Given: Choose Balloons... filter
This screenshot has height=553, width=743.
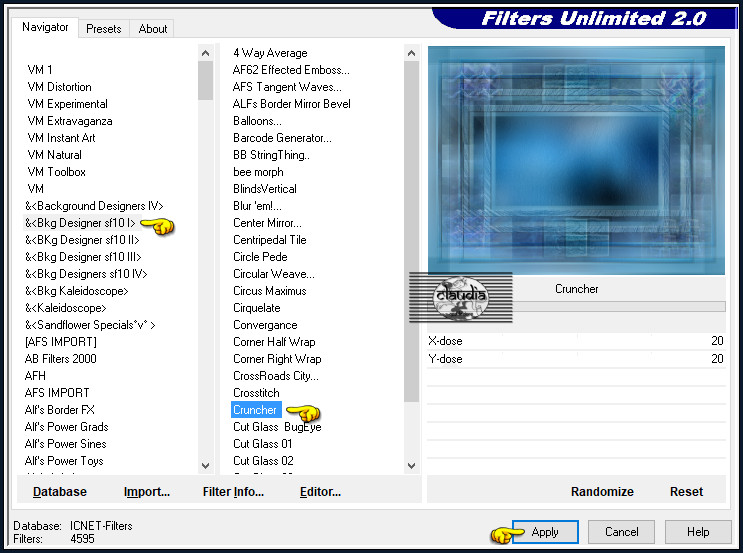Looking at the screenshot, I should pos(257,121).
